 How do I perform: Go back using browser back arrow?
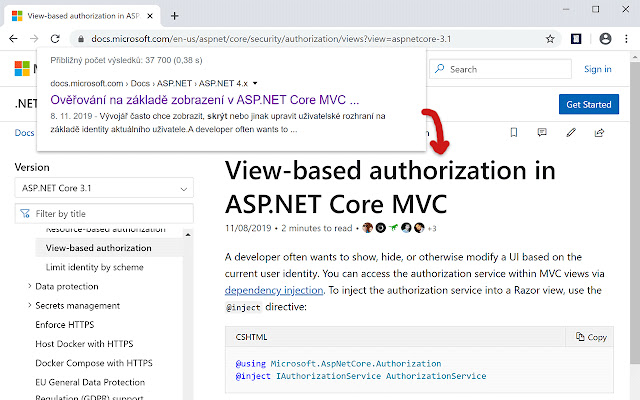click(13, 39)
